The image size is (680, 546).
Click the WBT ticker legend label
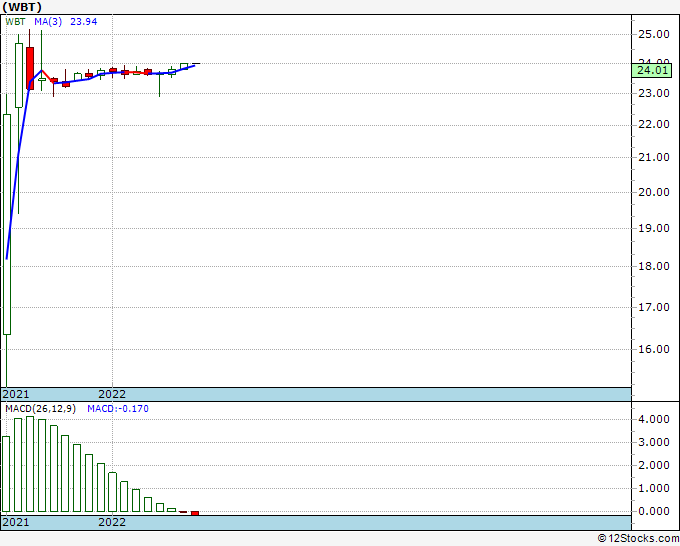[15, 22]
